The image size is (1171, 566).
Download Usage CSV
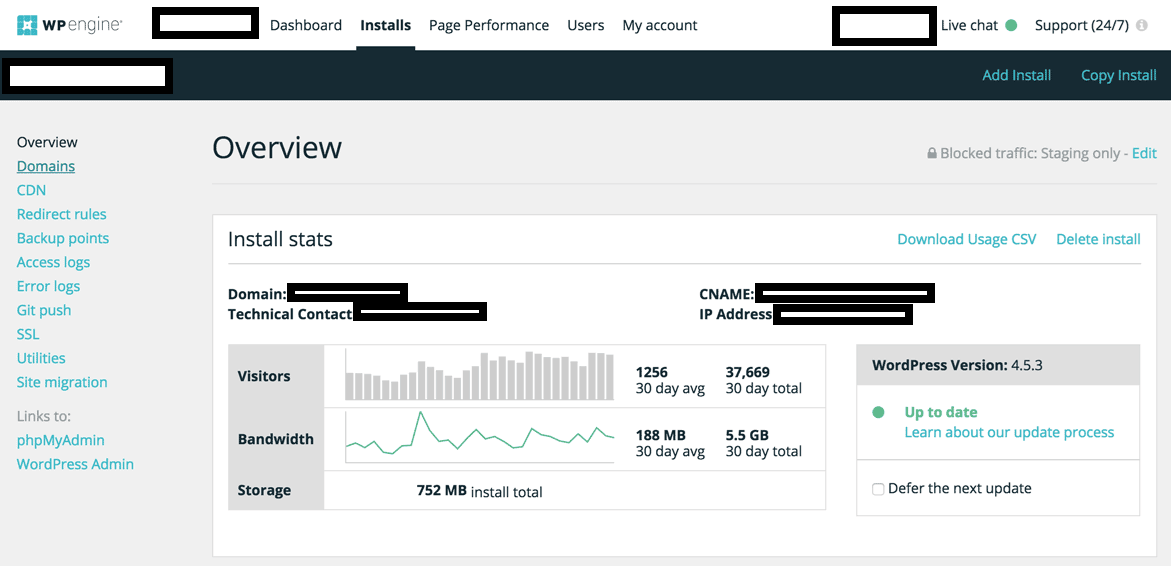(966, 239)
